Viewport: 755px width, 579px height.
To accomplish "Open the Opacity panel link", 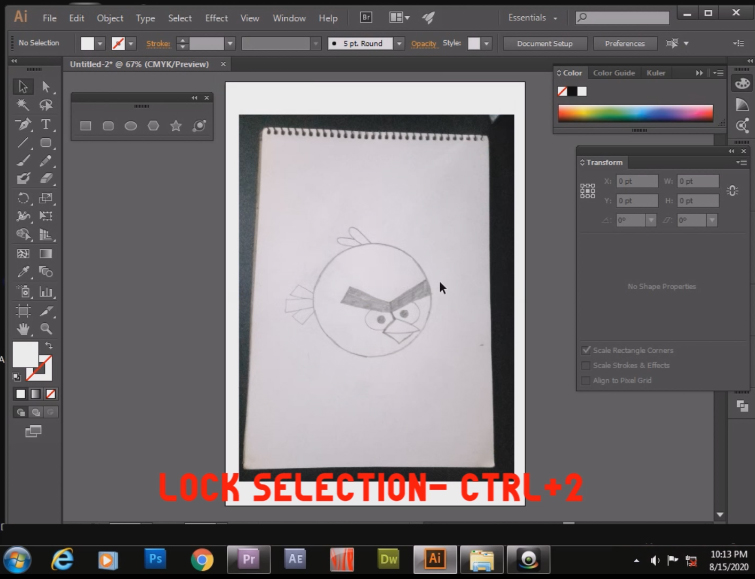I will [x=423, y=44].
